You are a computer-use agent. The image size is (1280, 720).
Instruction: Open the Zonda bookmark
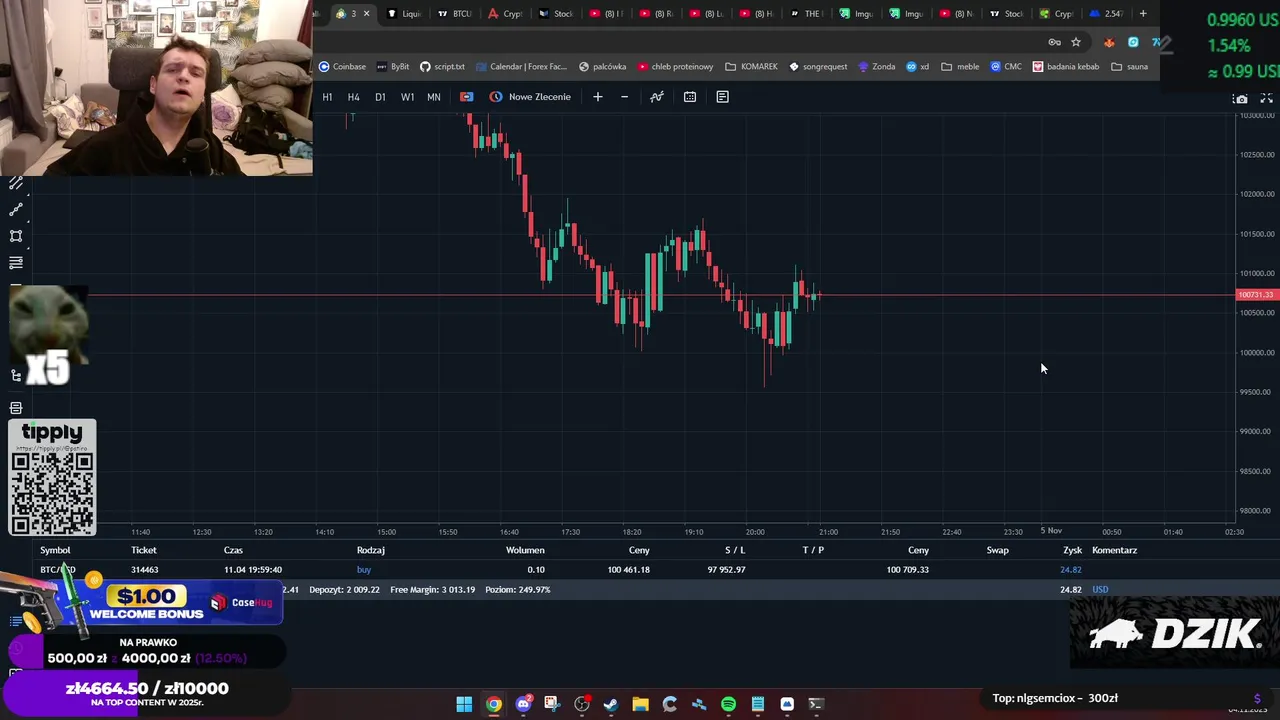click(876, 67)
